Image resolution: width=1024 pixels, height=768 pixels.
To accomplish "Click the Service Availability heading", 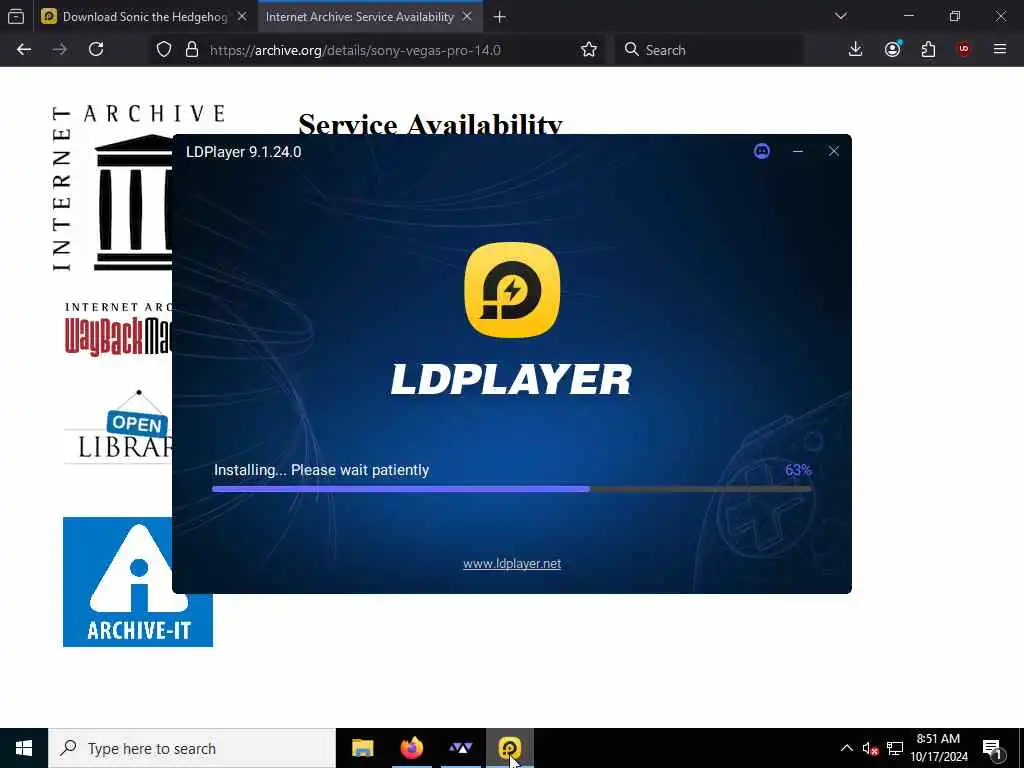I will pos(430,123).
